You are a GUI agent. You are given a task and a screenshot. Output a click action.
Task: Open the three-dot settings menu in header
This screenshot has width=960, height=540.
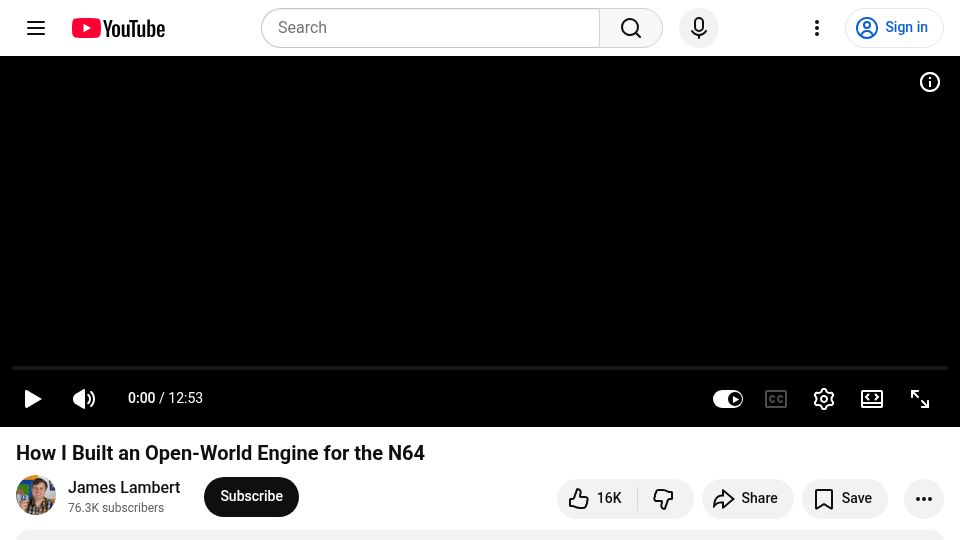pos(817,28)
